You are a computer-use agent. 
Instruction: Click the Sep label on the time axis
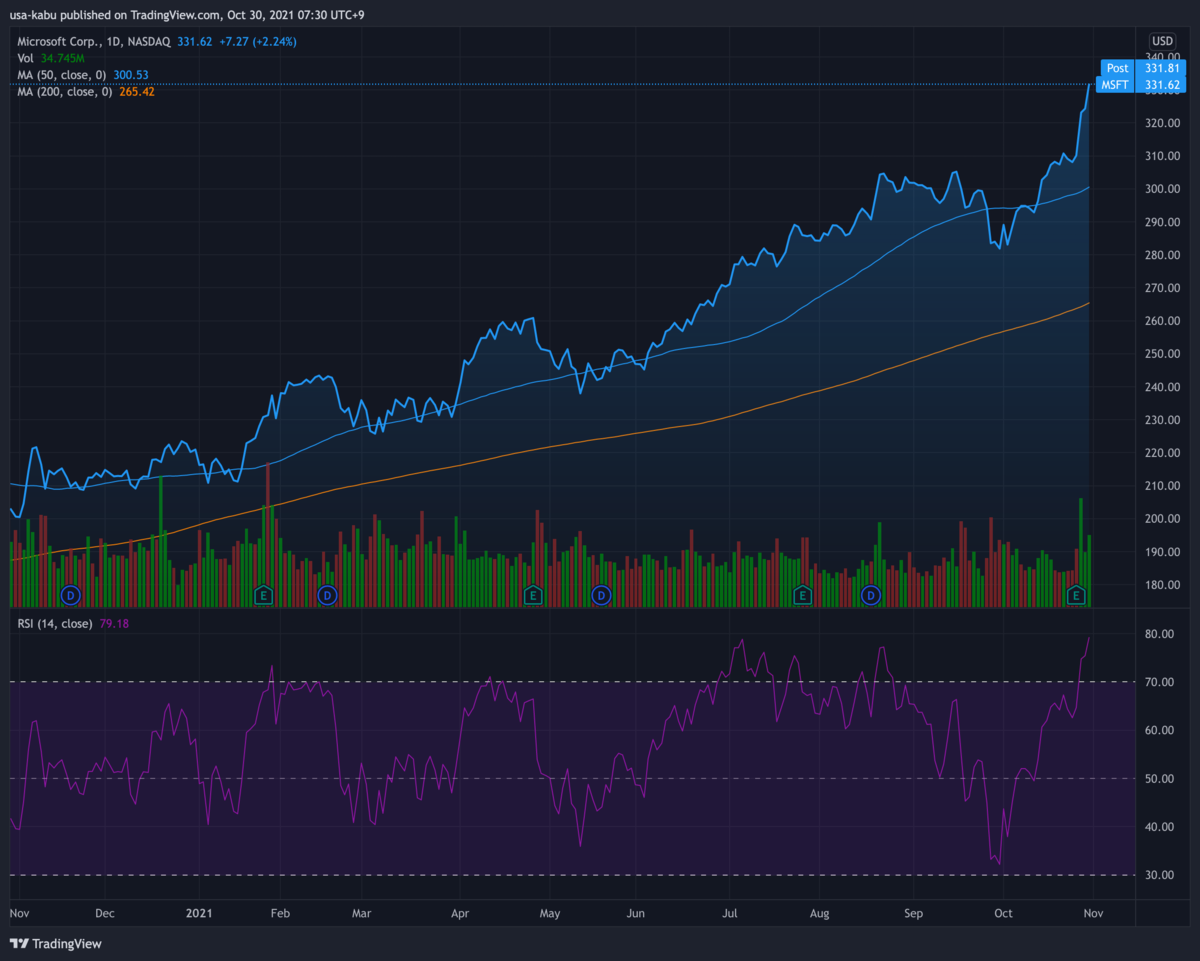(912, 913)
